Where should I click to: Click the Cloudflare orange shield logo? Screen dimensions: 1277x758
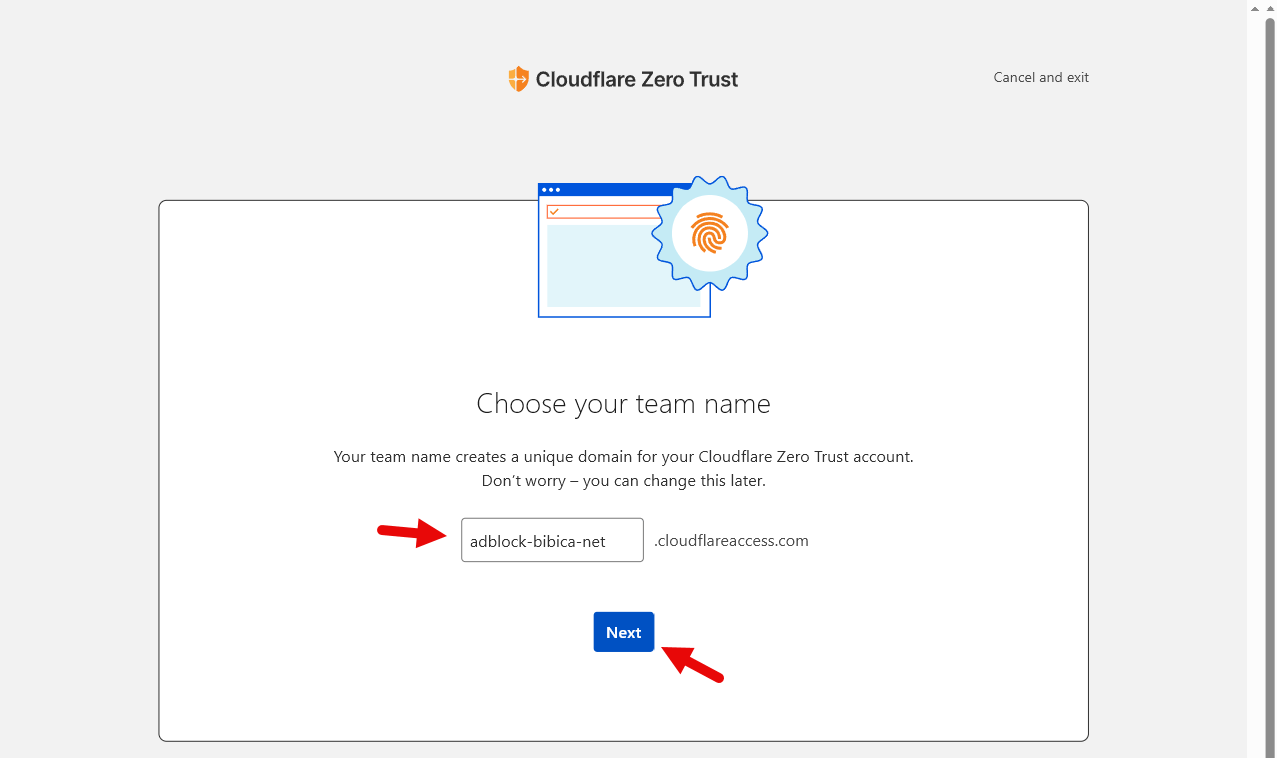(517, 79)
